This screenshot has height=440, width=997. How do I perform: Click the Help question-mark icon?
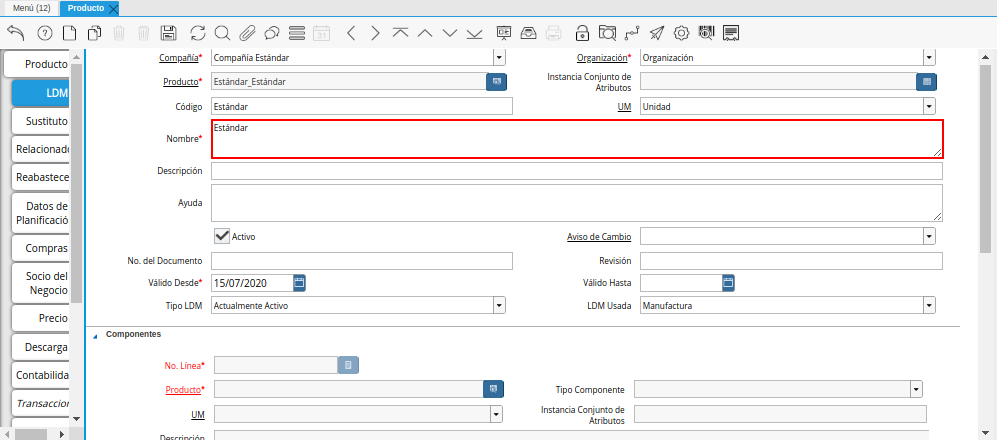45,33
